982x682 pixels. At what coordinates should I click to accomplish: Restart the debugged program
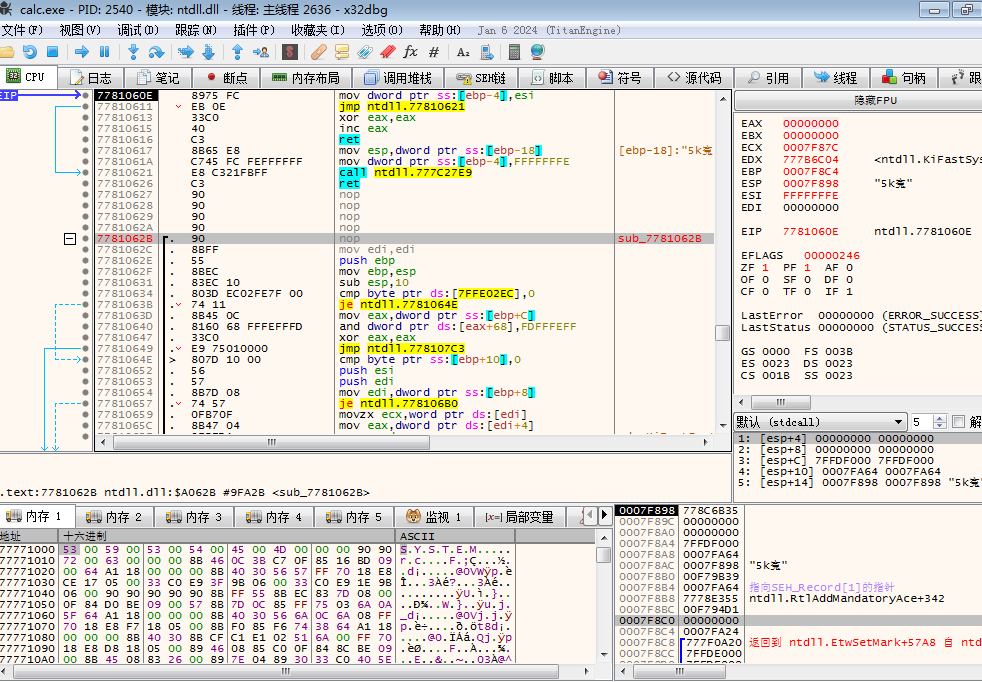click(x=29, y=52)
